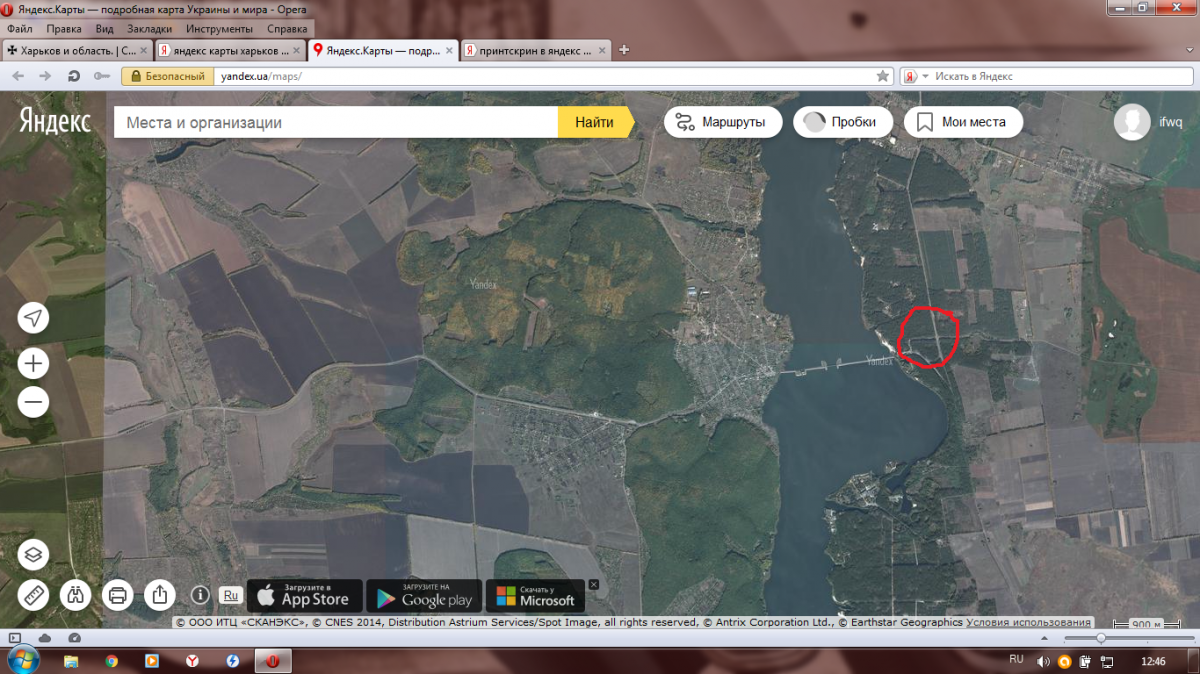
Task: Print the map using the printer icon
Action: coord(117,595)
